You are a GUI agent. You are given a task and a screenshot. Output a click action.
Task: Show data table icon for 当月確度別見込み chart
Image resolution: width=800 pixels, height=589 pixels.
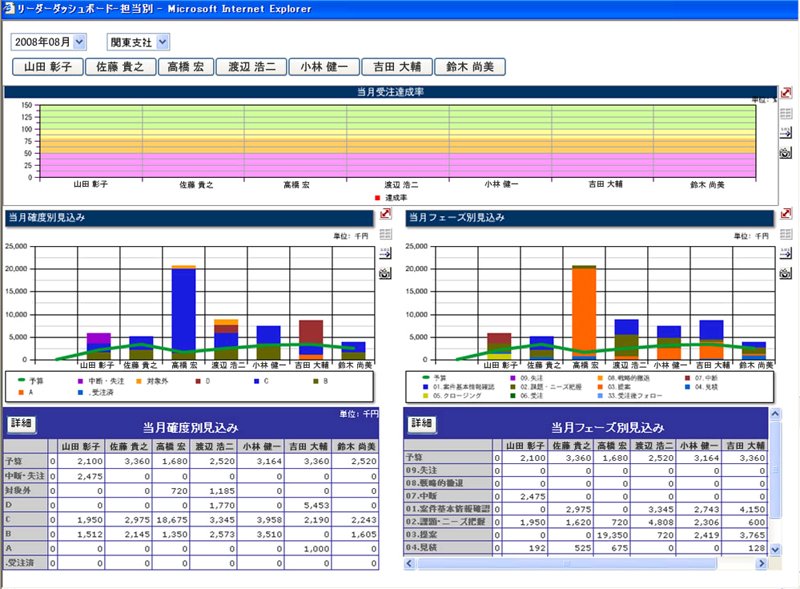click(386, 234)
